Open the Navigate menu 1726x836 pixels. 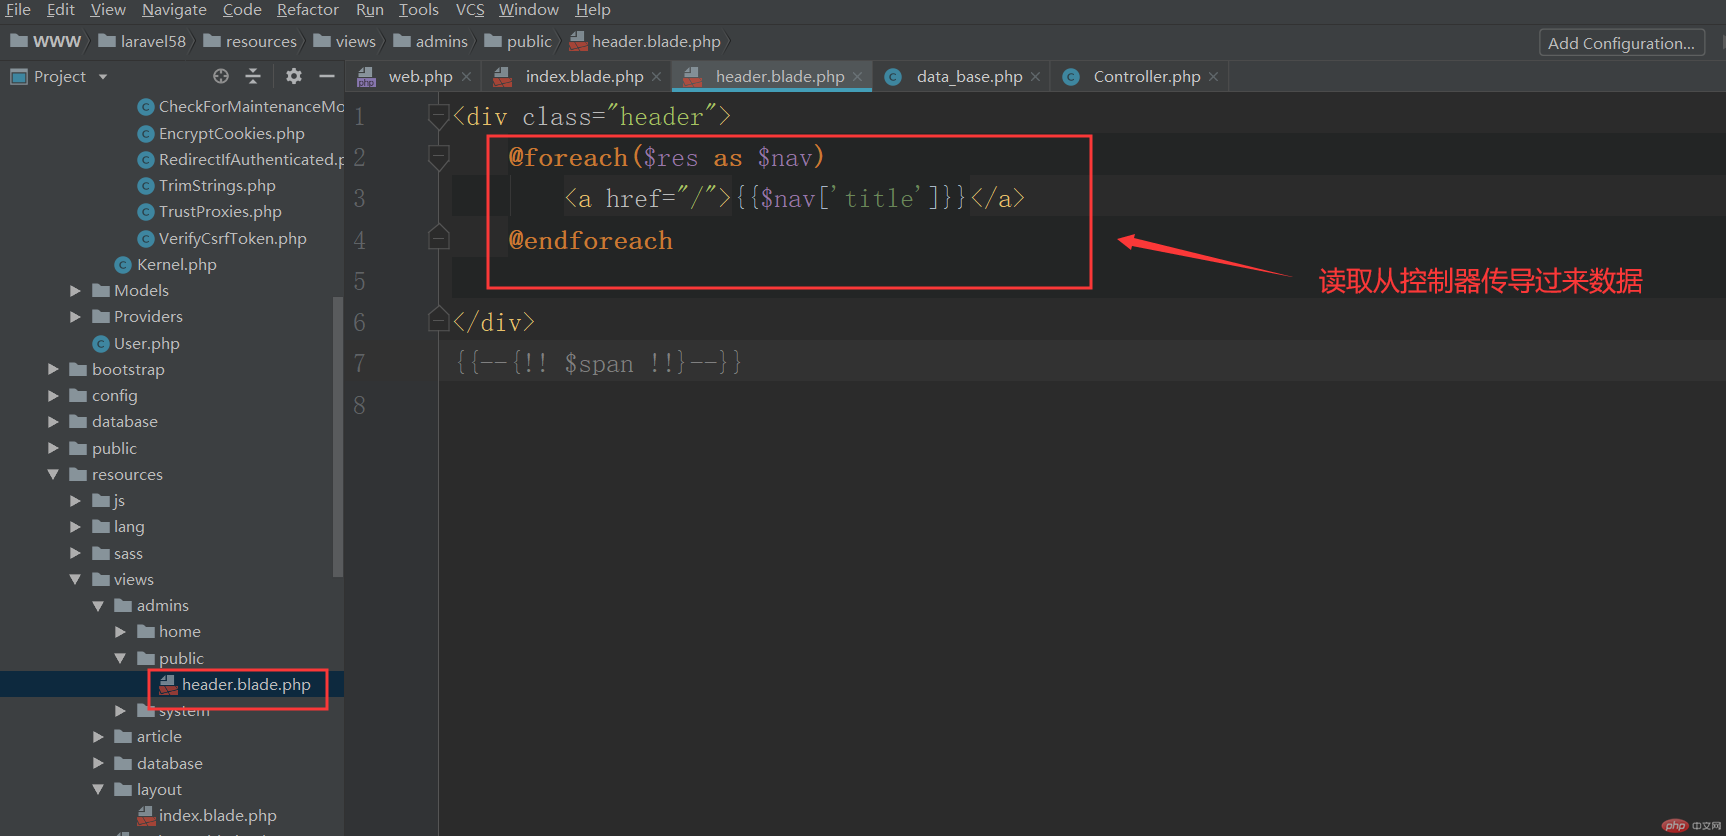pos(174,10)
